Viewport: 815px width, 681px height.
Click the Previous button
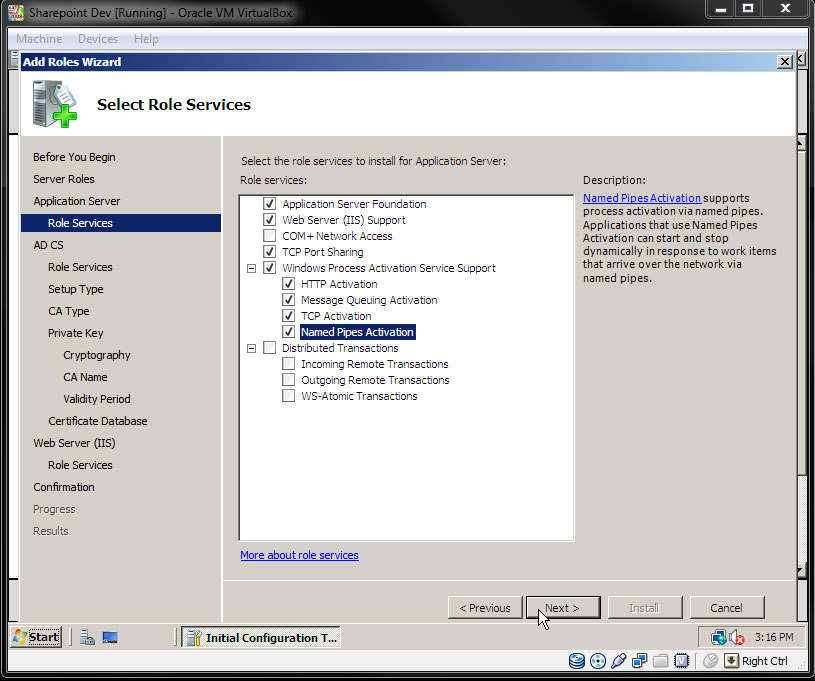[485, 608]
